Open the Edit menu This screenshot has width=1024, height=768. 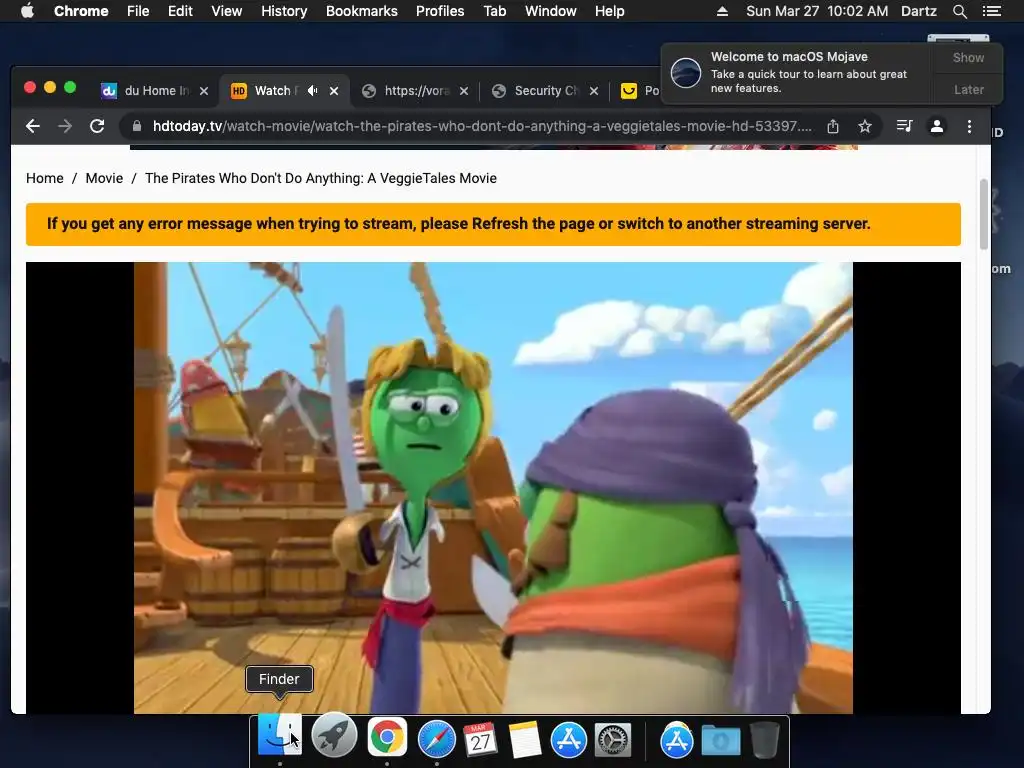tap(180, 11)
